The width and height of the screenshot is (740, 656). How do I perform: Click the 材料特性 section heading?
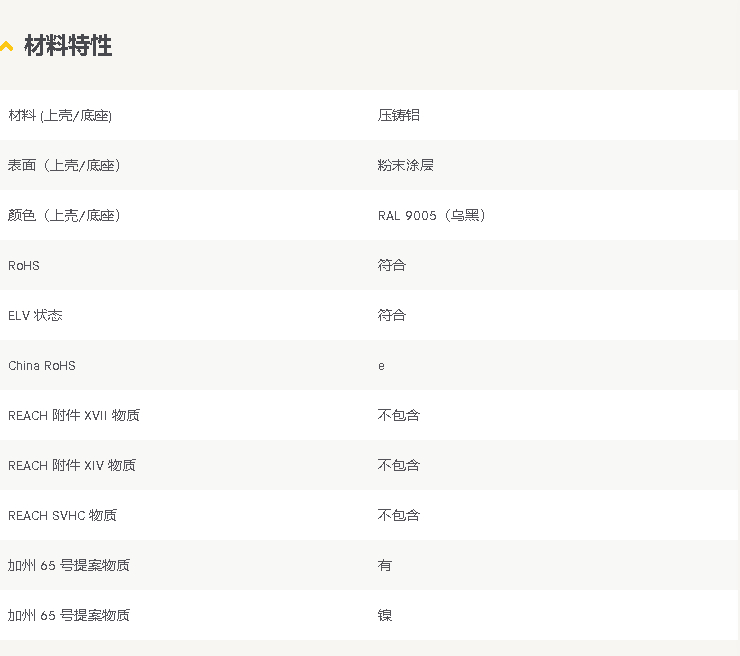[68, 46]
